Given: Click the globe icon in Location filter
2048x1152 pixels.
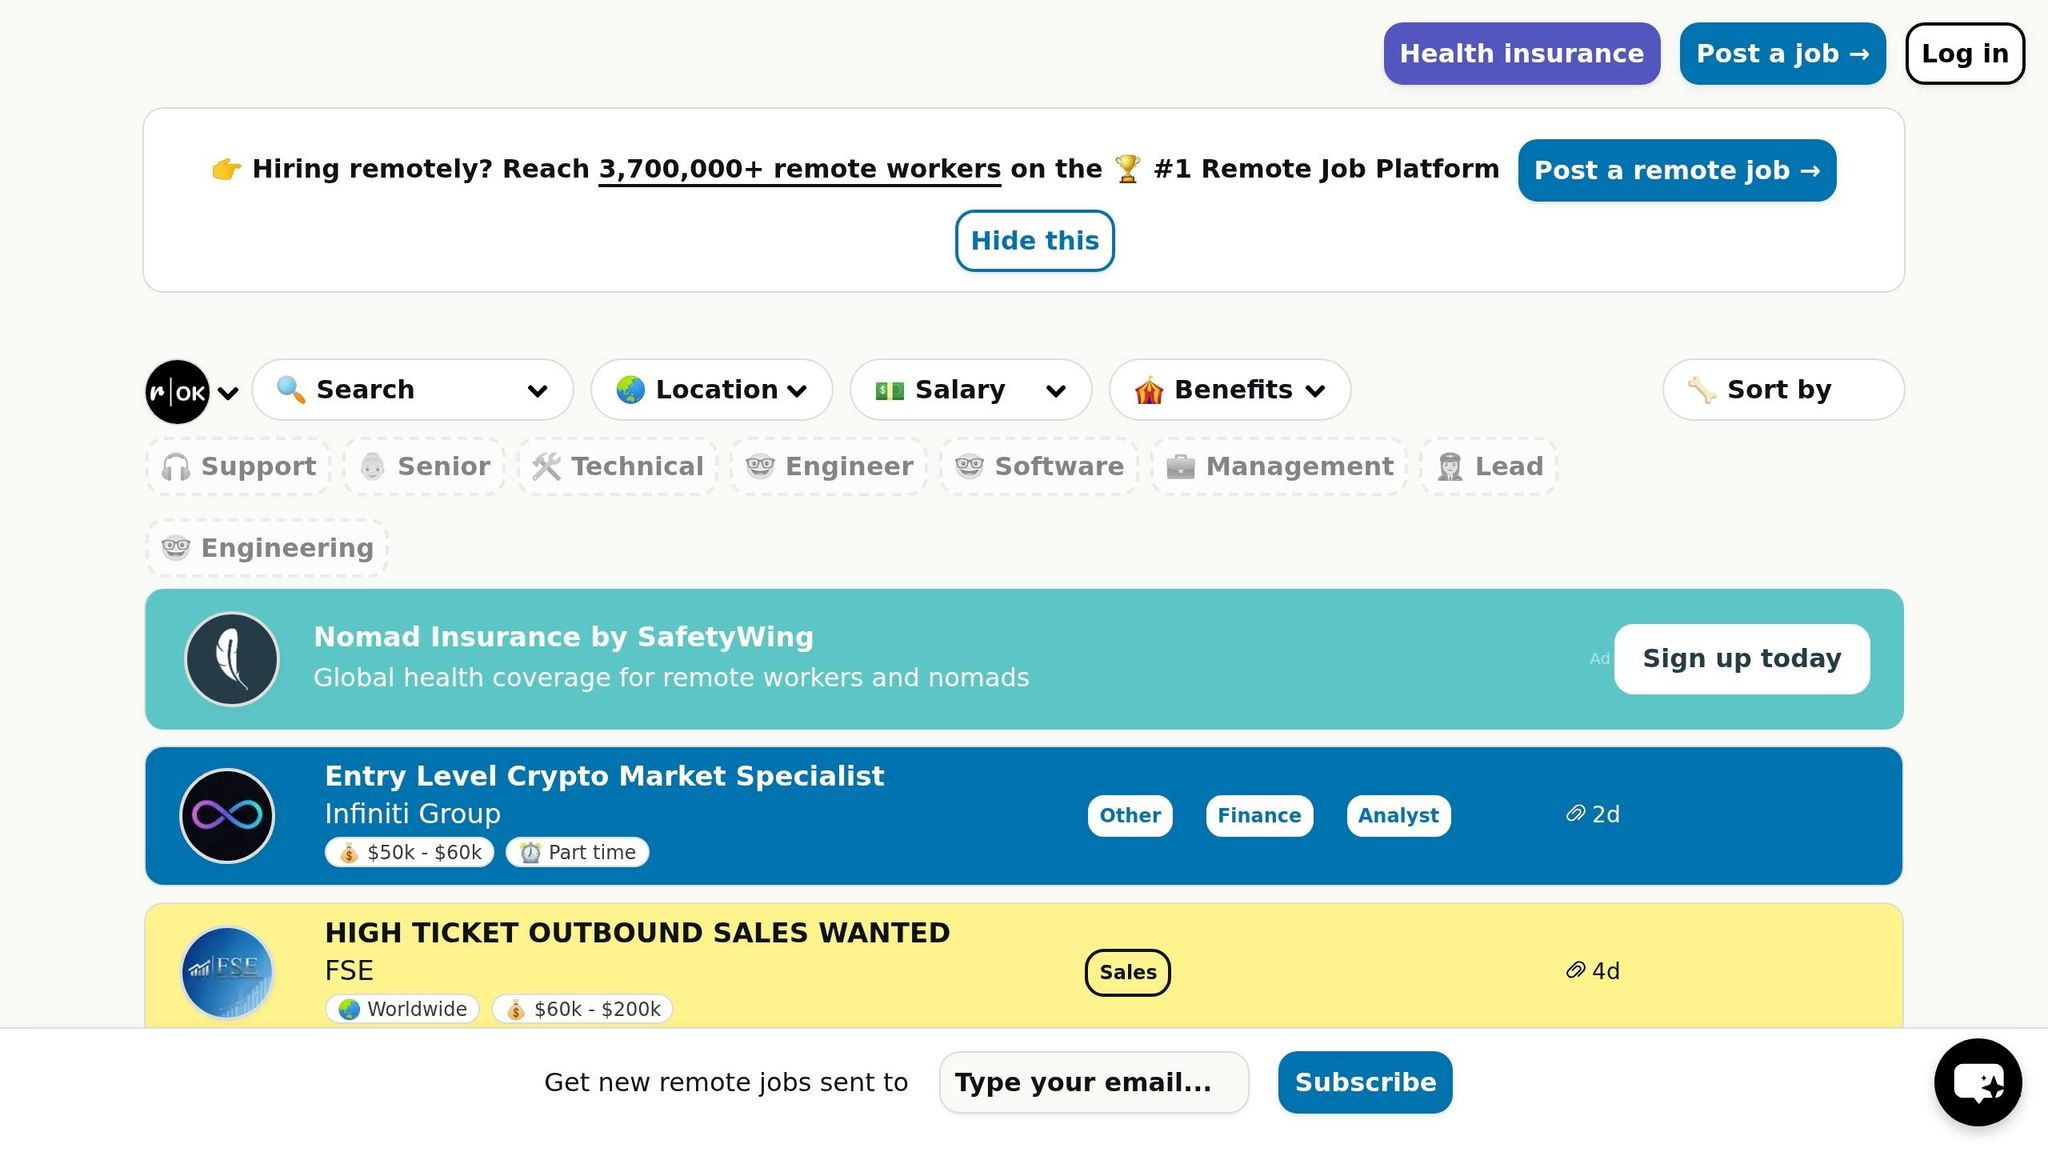Looking at the screenshot, I should point(630,389).
